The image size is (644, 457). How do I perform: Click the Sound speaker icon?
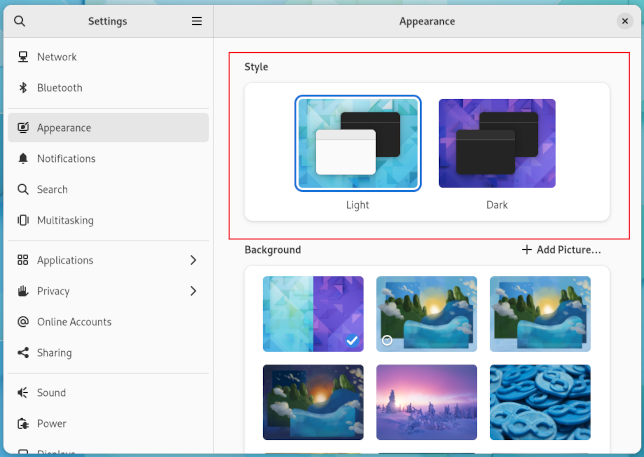[x=23, y=393]
